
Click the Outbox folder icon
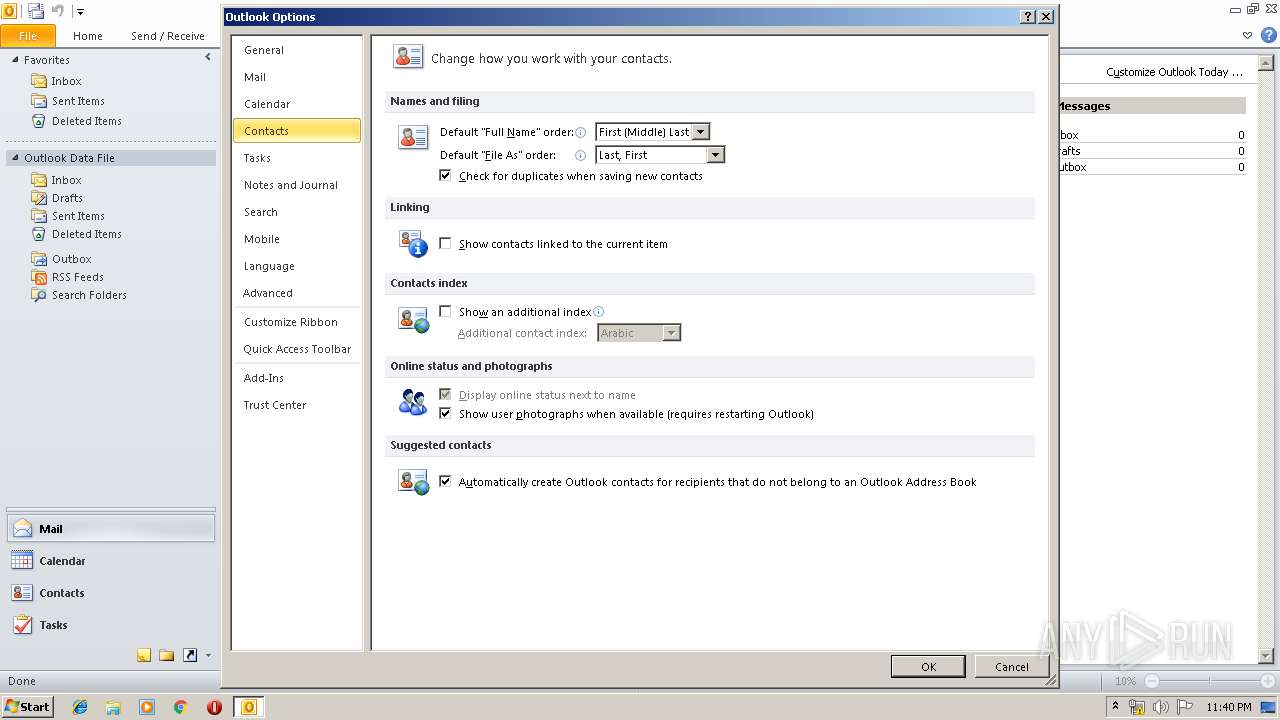click(x=39, y=259)
